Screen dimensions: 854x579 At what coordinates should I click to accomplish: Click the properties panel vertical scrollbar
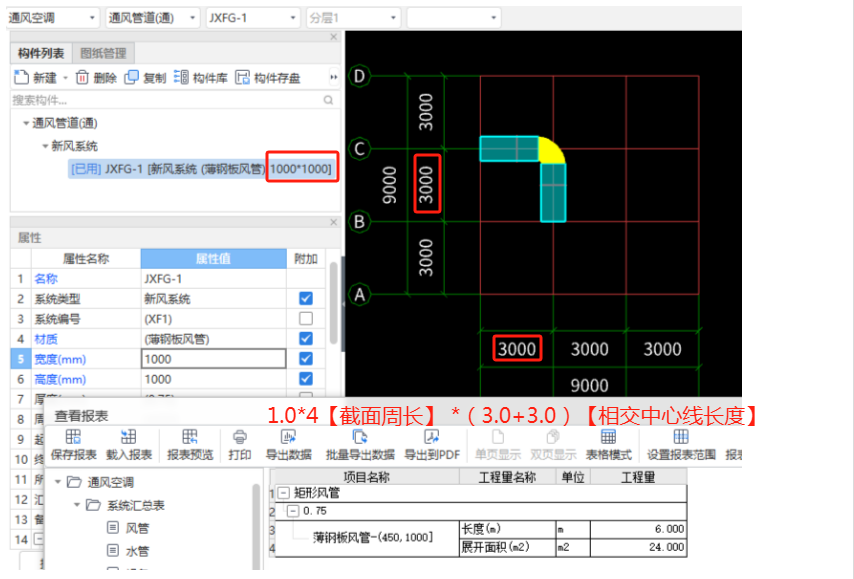[x=333, y=302]
